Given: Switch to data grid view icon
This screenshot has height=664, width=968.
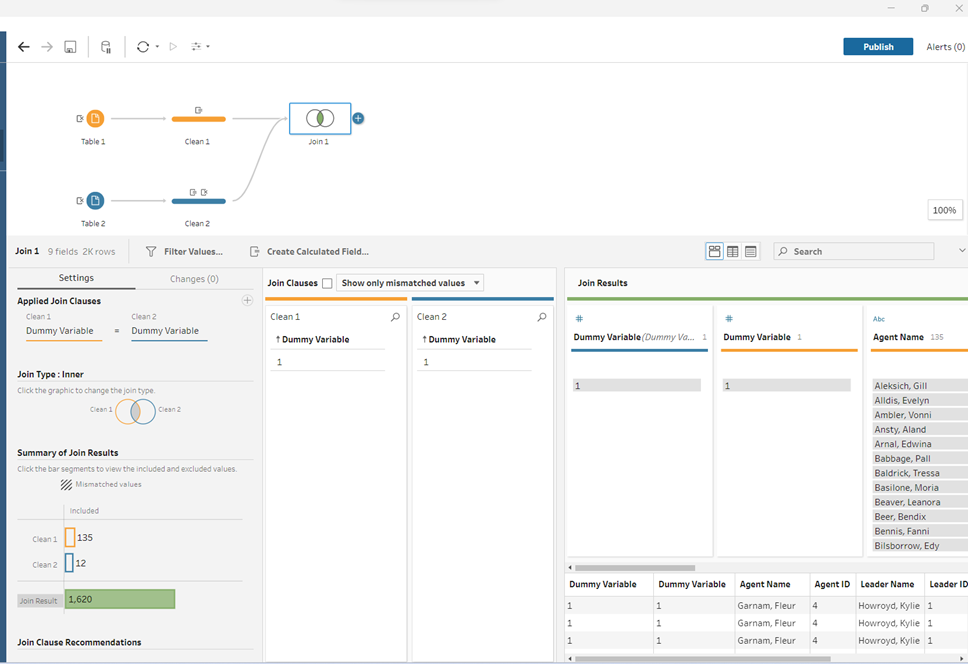Looking at the screenshot, I should click(733, 251).
